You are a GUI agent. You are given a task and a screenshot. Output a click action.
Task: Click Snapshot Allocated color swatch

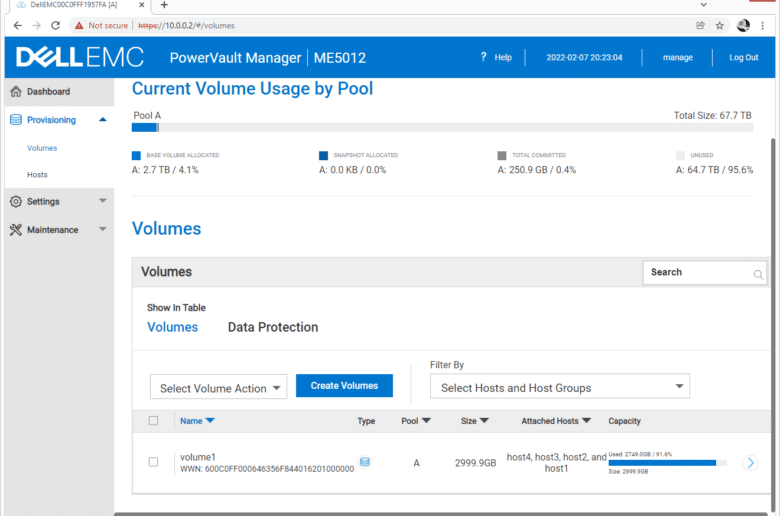point(323,156)
